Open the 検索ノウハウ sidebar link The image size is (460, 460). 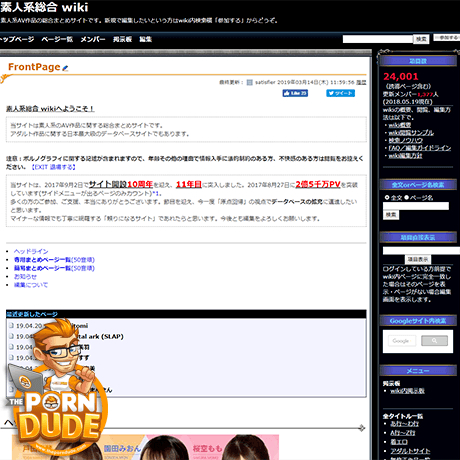point(405,140)
